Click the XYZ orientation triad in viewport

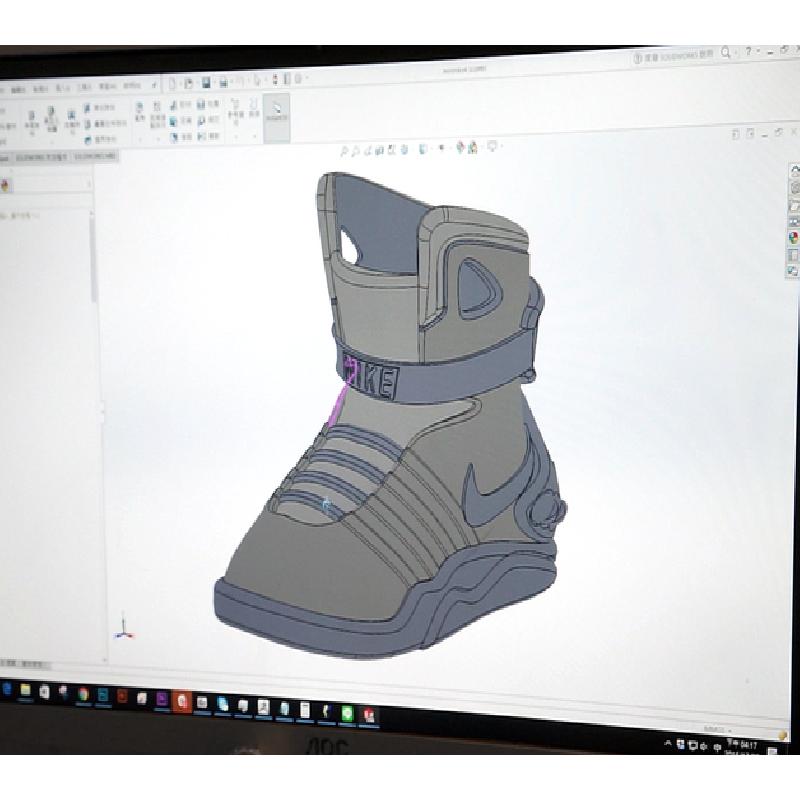(x=123, y=627)
